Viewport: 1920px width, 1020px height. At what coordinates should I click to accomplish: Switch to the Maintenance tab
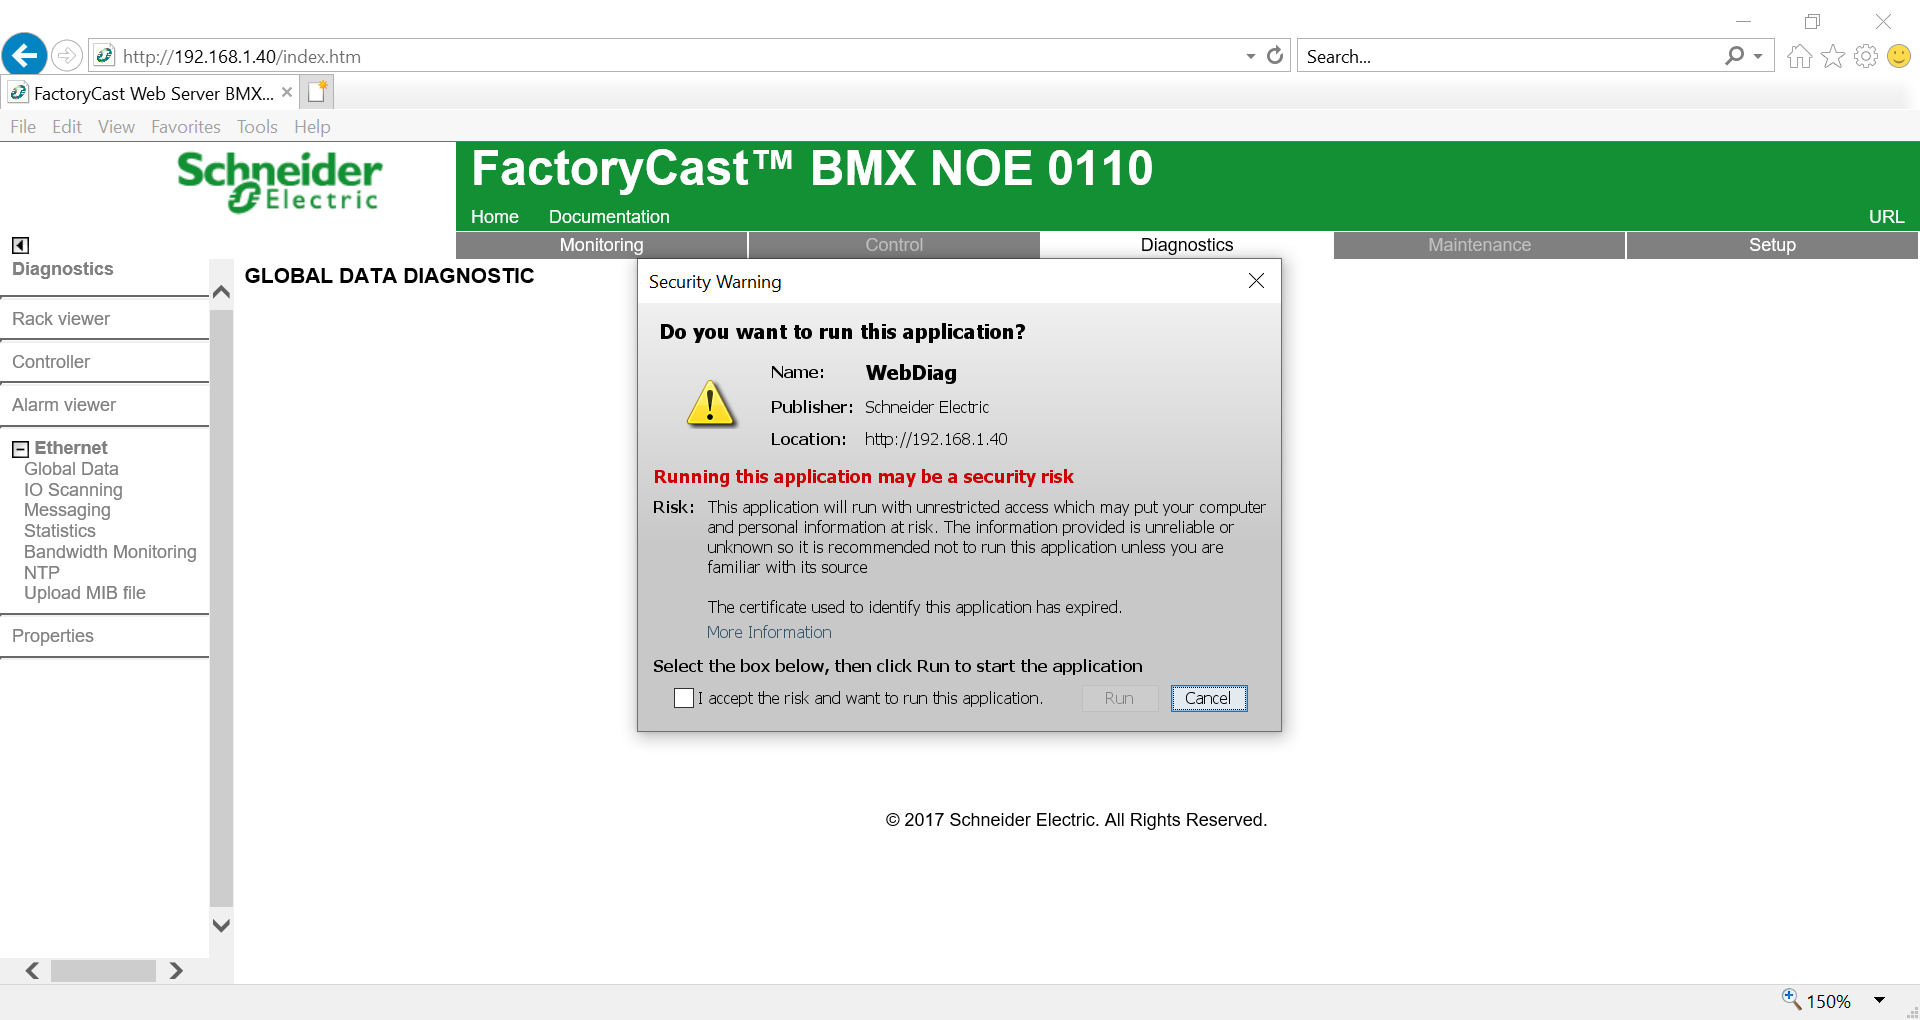pos(1480,245)
